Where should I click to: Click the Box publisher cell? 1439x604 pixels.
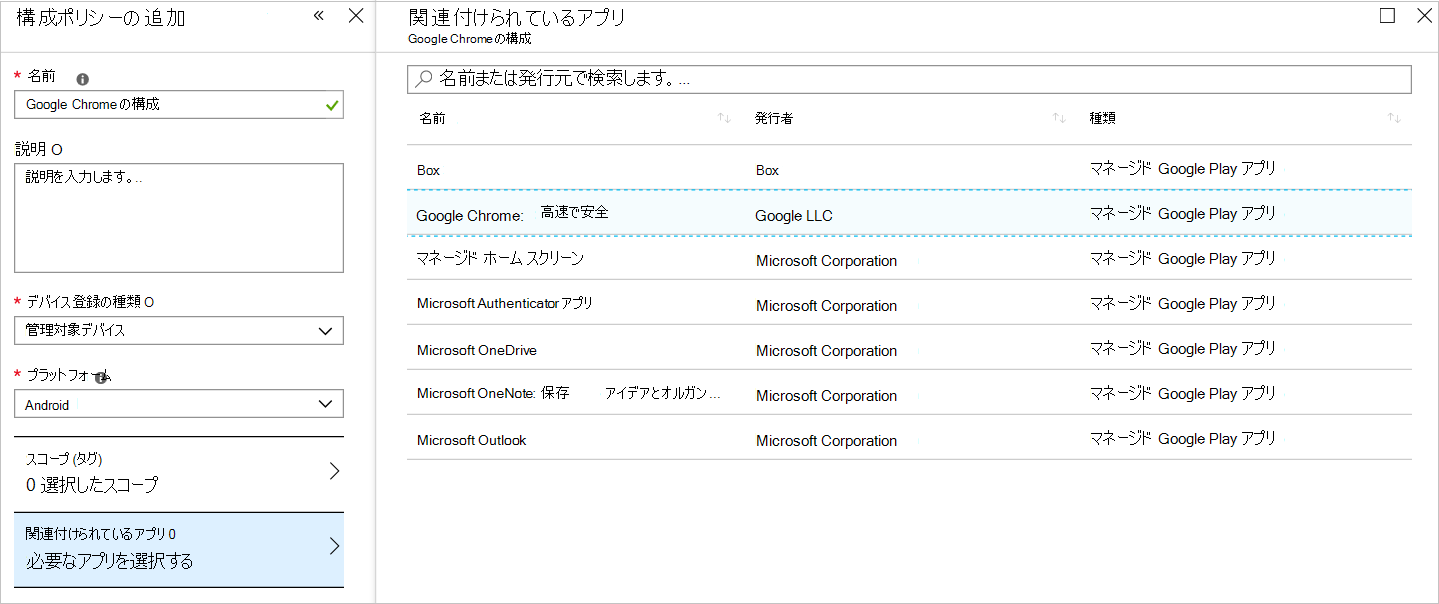pyautogui.click(x=767, y=170)
